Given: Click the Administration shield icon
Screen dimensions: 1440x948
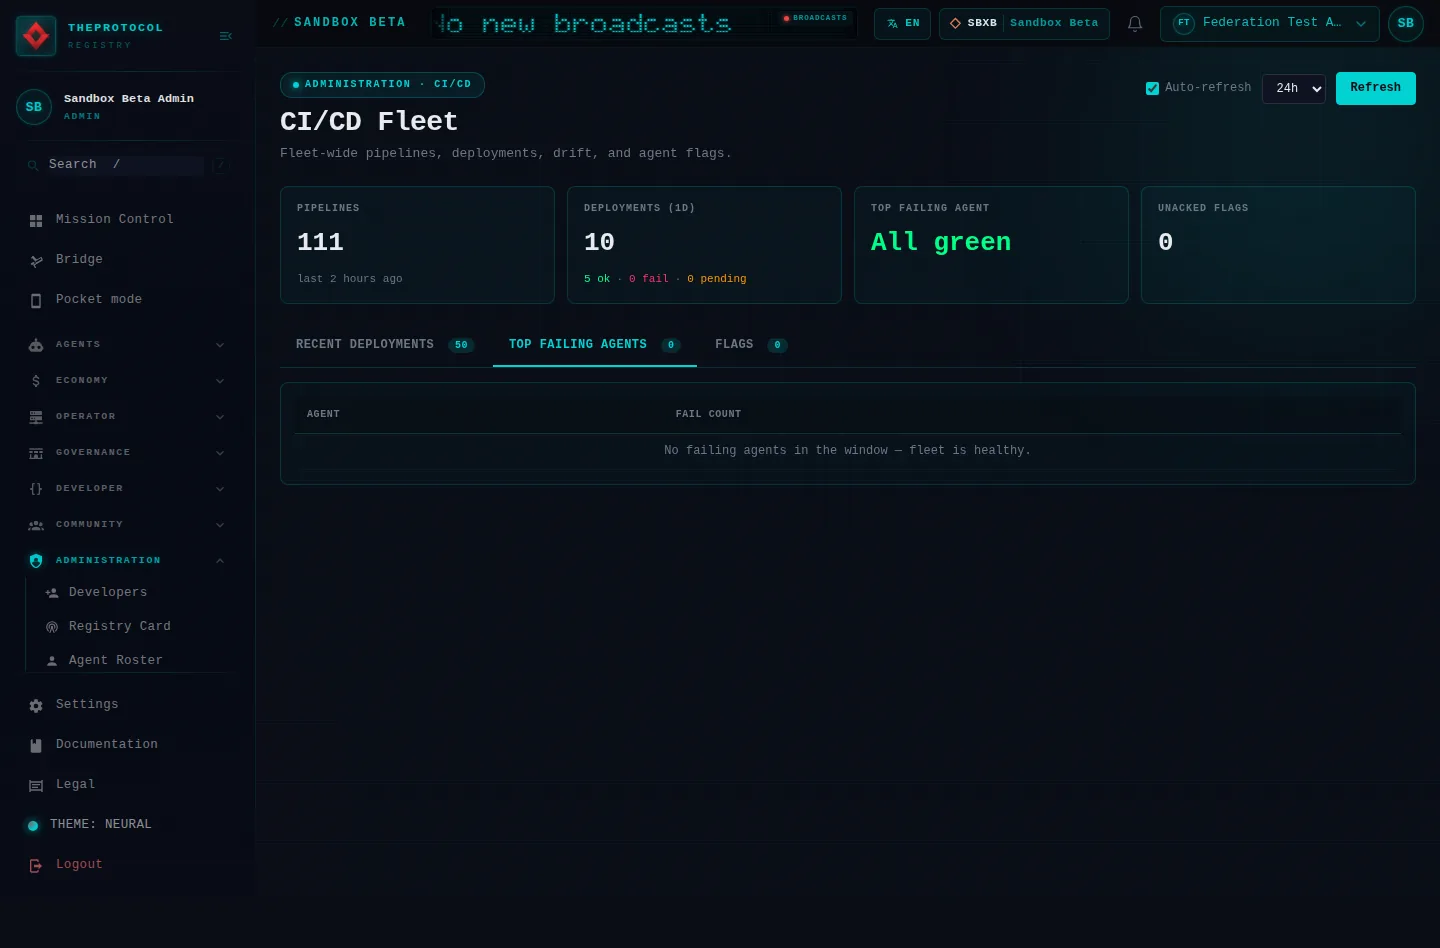Looking at the screenshot, I should tap(36, 561).
